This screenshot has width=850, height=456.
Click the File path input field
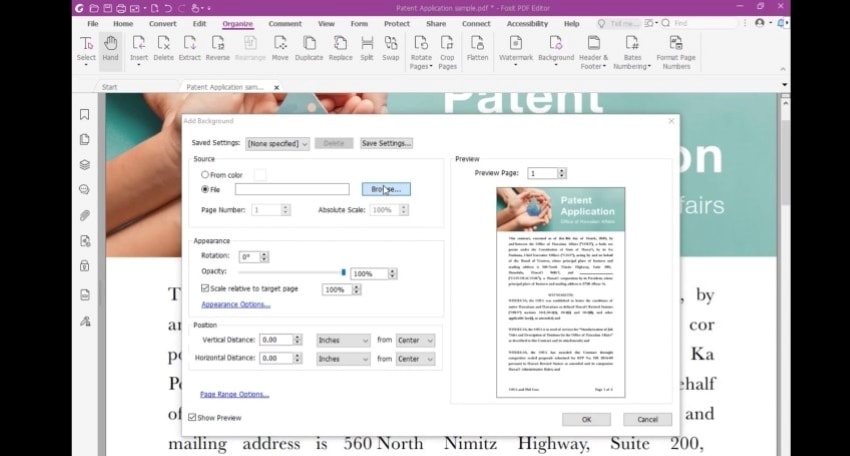click(292, 189)
